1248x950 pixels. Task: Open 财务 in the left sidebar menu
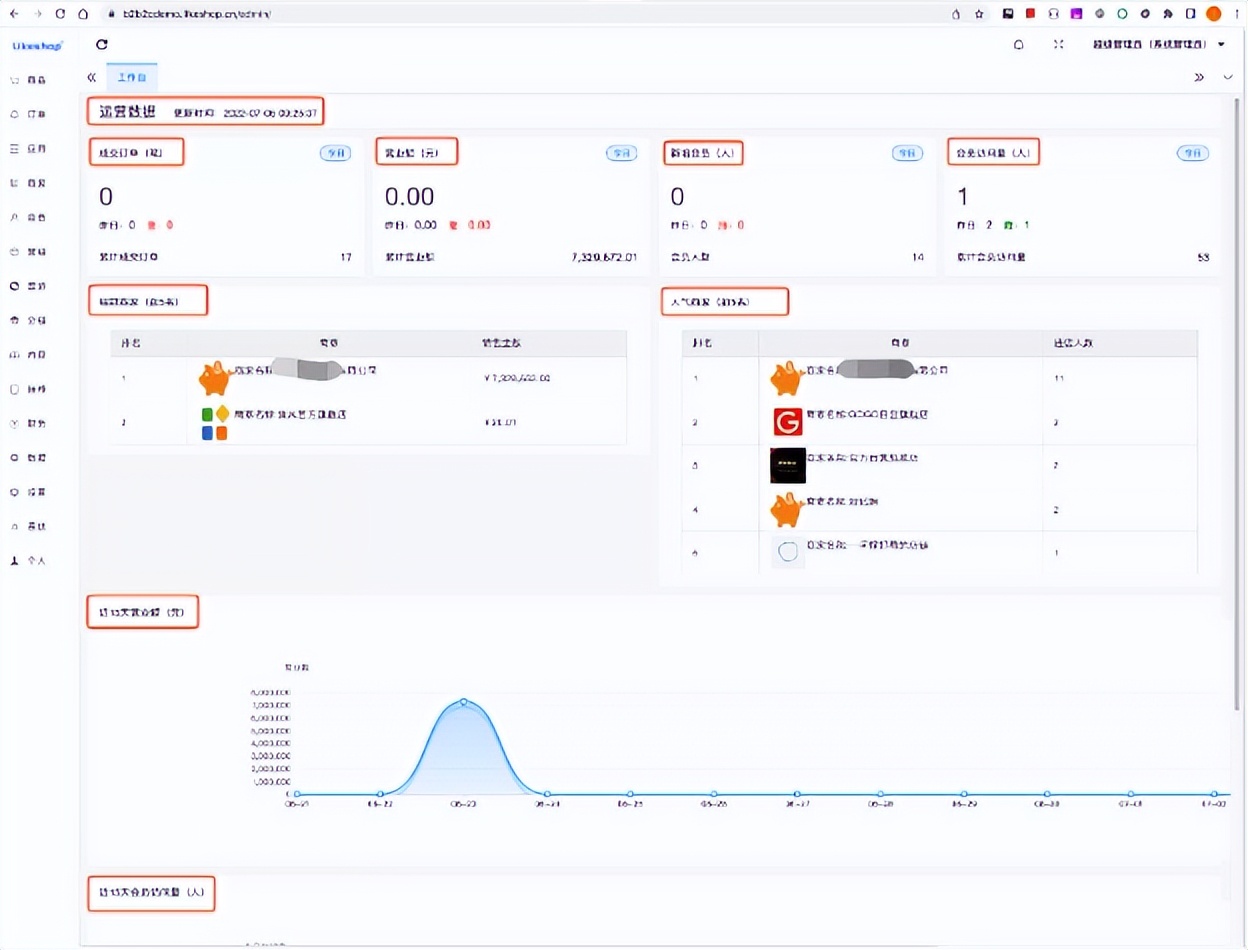tap(29, 423)
